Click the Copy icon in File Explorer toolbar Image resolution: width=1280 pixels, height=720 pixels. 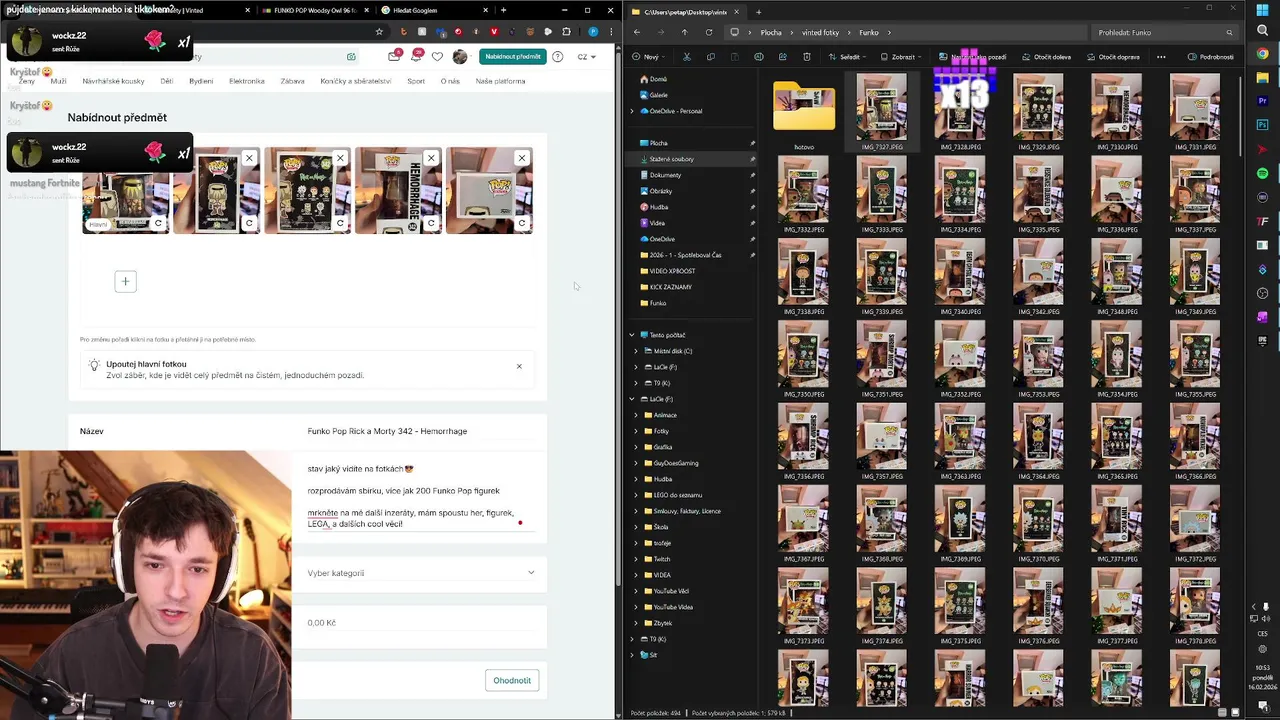711,57
